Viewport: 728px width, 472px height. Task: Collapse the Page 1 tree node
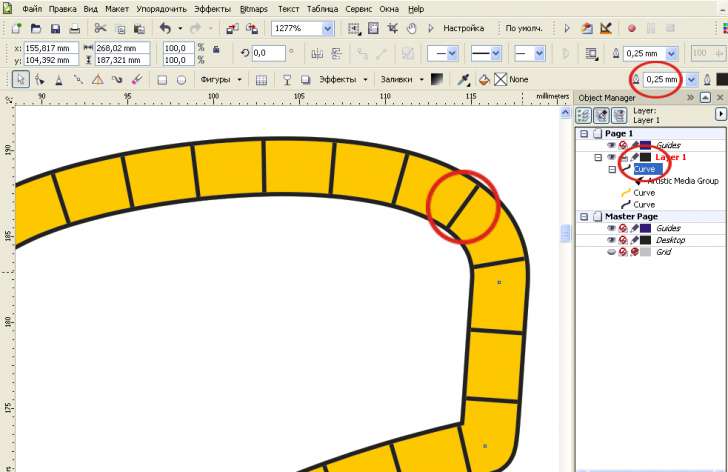tap(584, 133)
